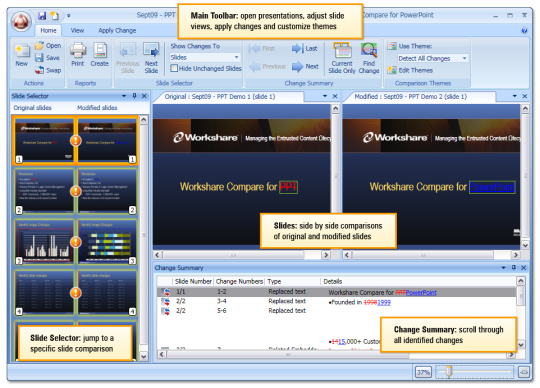
Task: Click the help question mark icon
Action: tap(524, 31)
